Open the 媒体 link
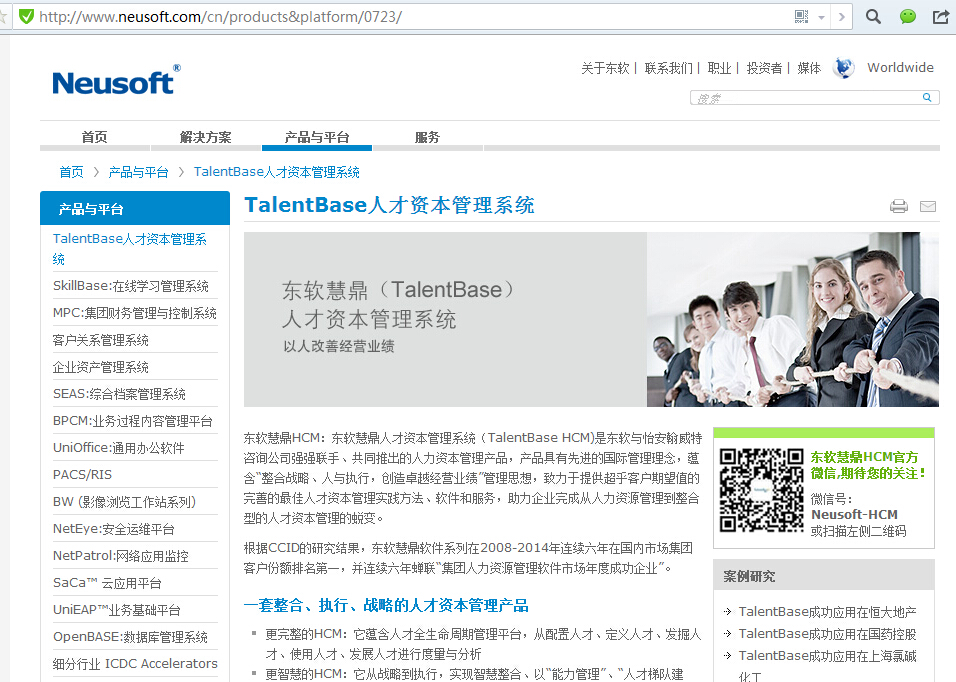This screenshot has height=682, width=956. pyautogui.click(x=809, y=68)
